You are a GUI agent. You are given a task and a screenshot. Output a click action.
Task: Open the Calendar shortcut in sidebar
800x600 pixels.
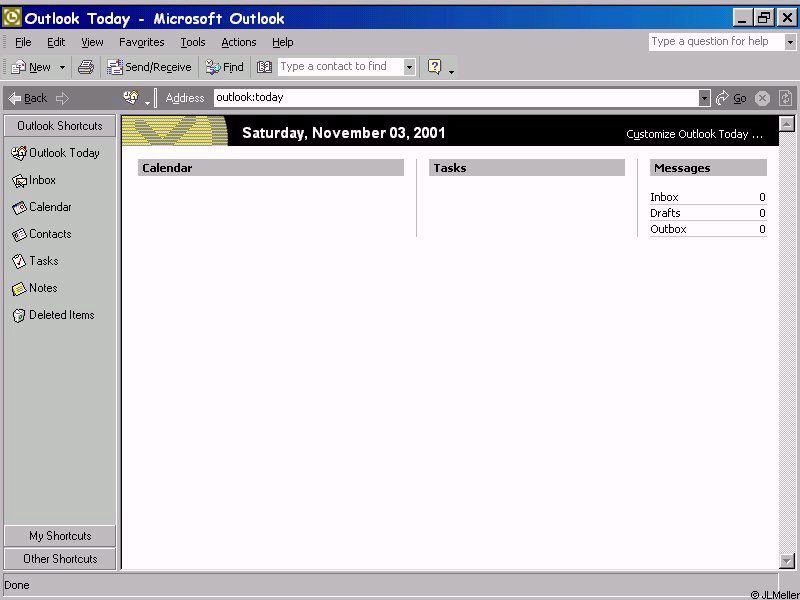coord(42,207)
